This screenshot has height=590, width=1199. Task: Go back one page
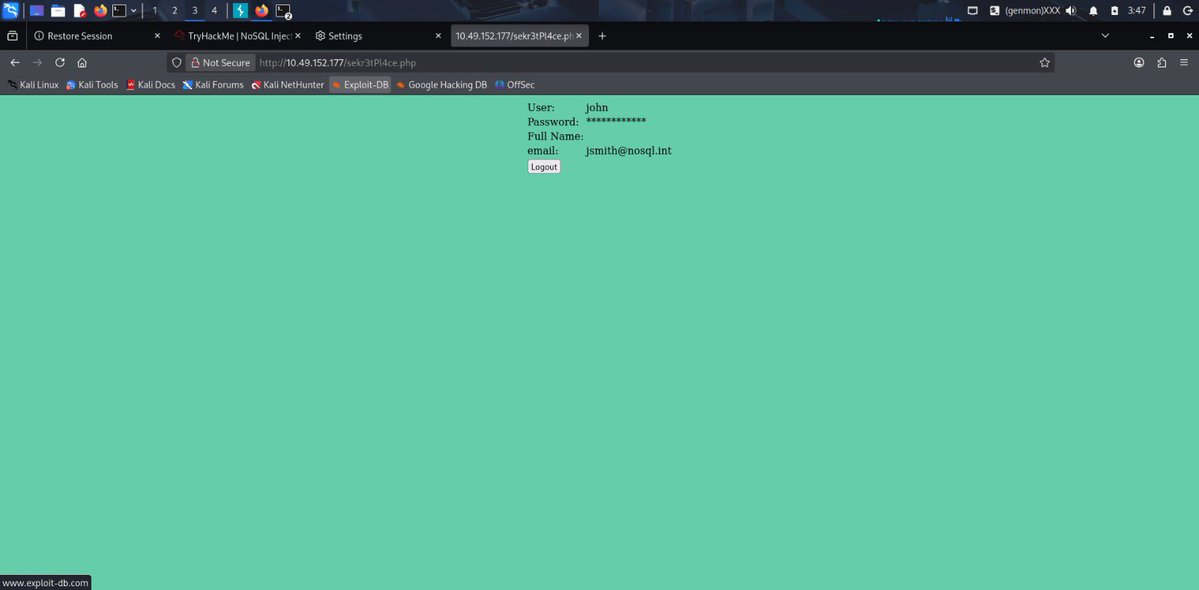click(x=15, y=63)
